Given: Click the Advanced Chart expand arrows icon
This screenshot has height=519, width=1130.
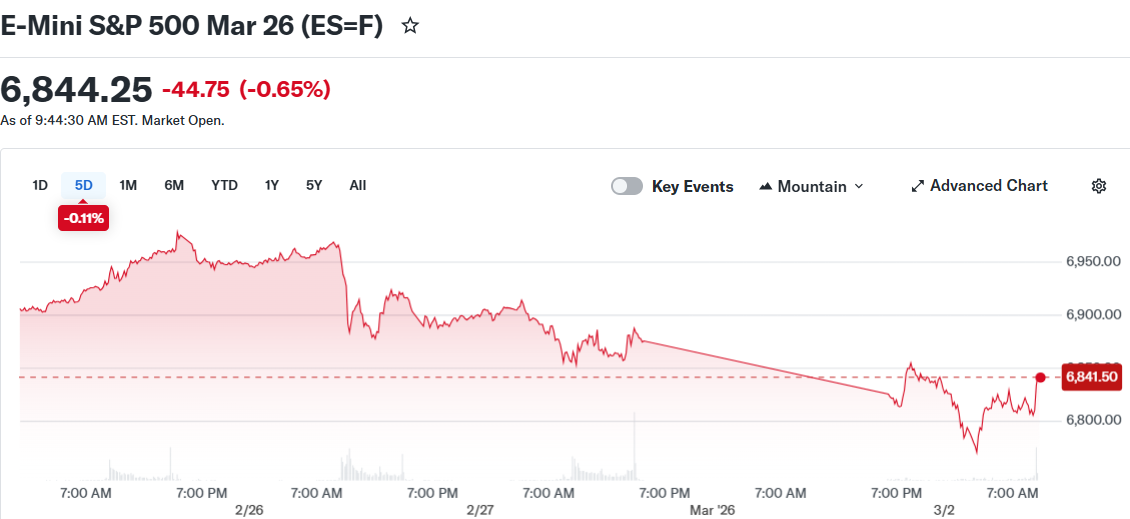Looking at the screenshot, I should click(x=917, y=186).
